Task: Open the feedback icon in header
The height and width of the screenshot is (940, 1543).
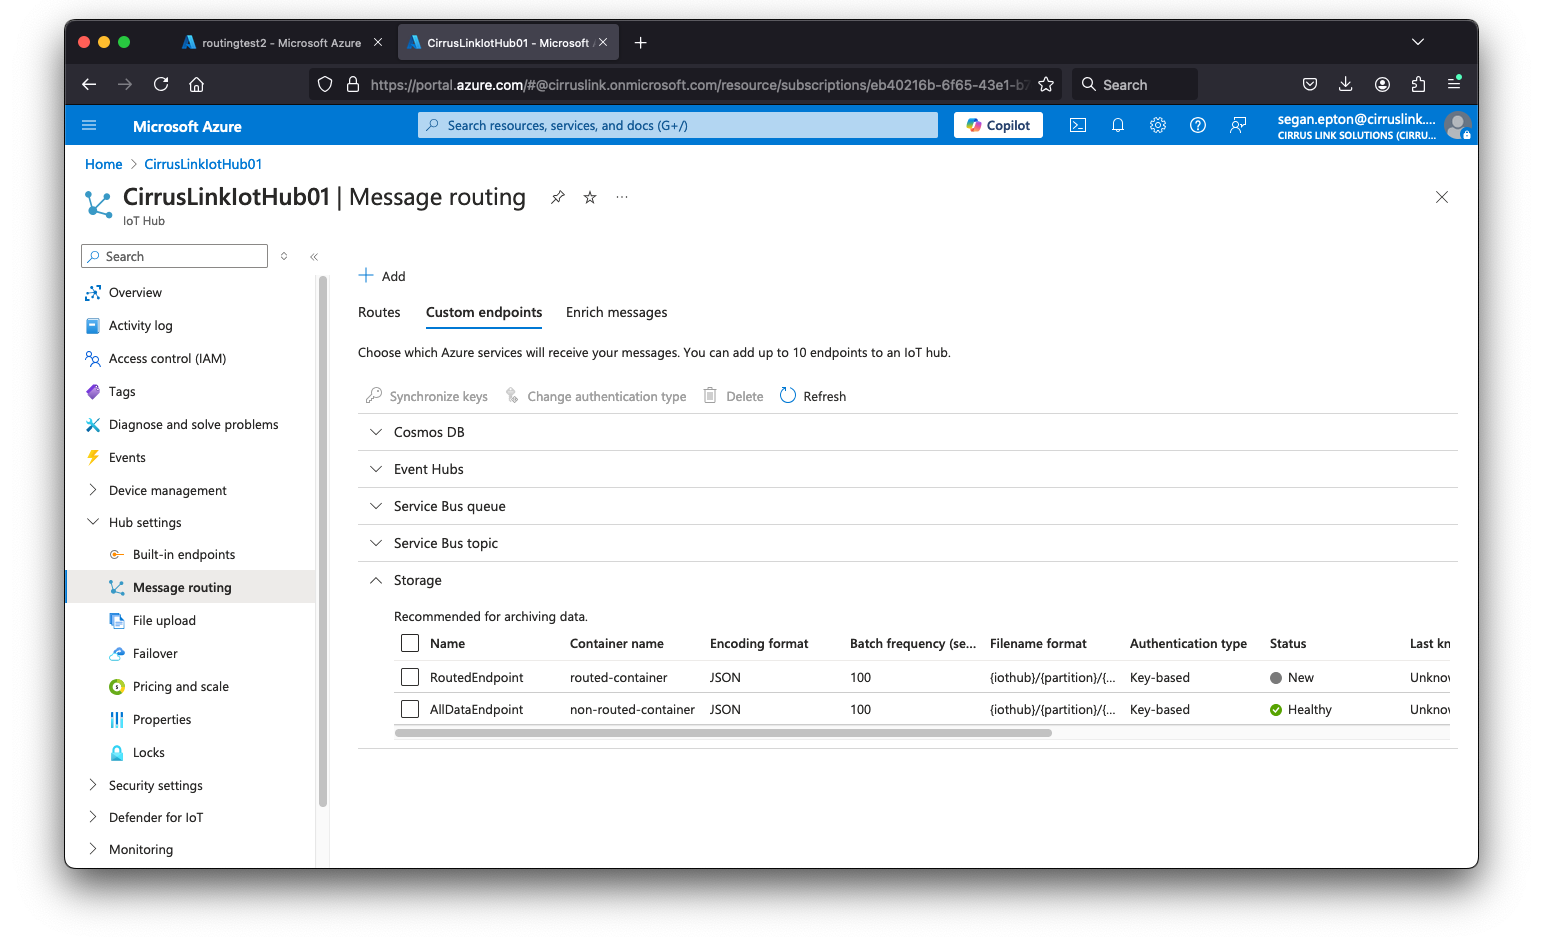Action: pyautogui.click(x=1237, y=125)
